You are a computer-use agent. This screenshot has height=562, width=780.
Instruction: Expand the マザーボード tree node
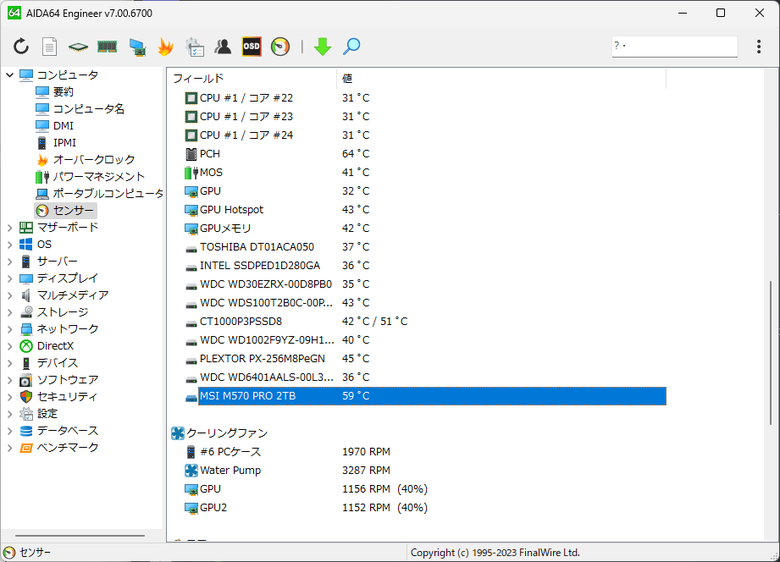pos(9,228)
